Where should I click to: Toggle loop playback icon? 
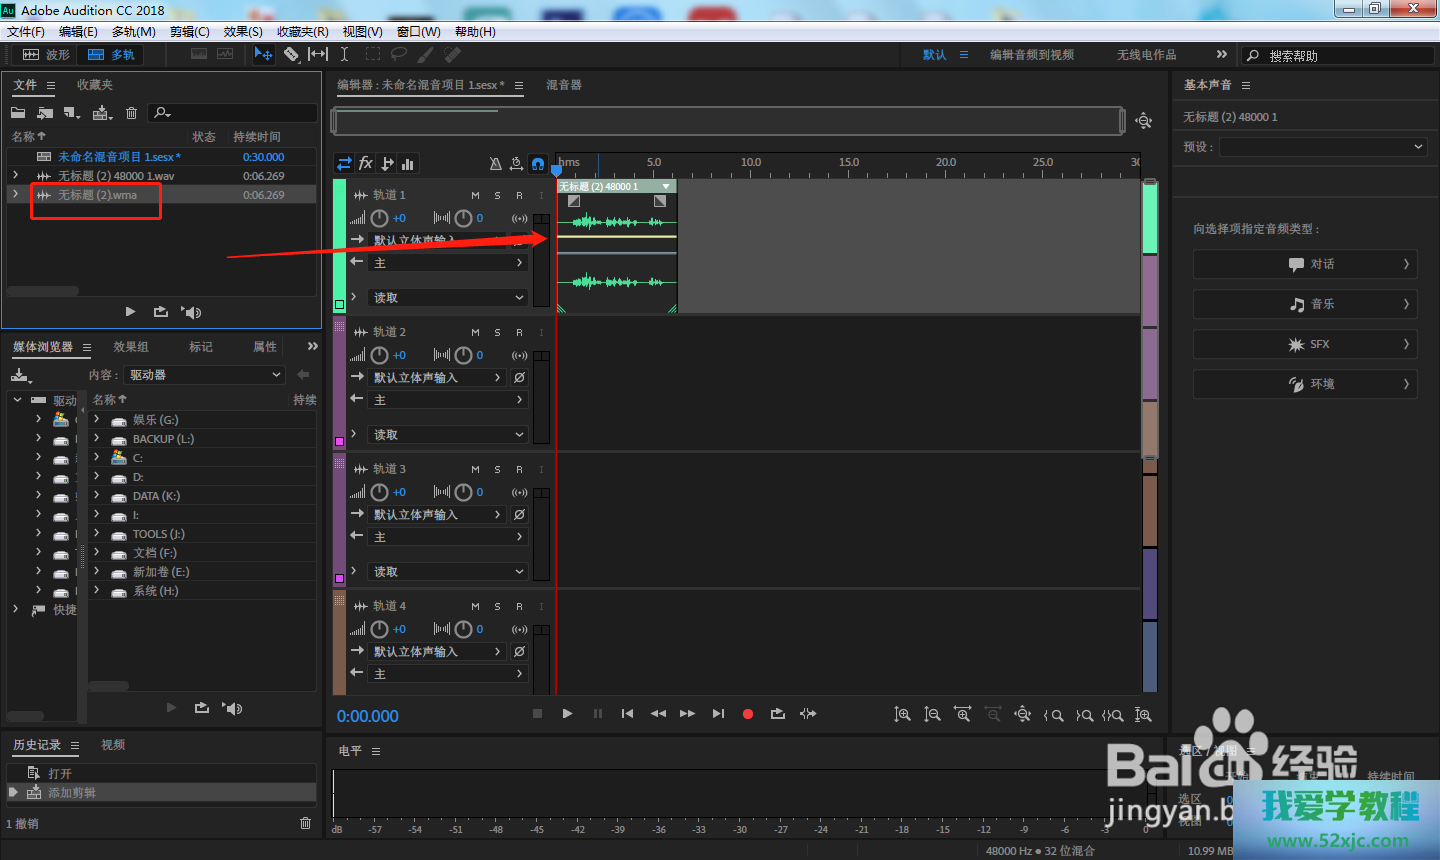point(777,714)
